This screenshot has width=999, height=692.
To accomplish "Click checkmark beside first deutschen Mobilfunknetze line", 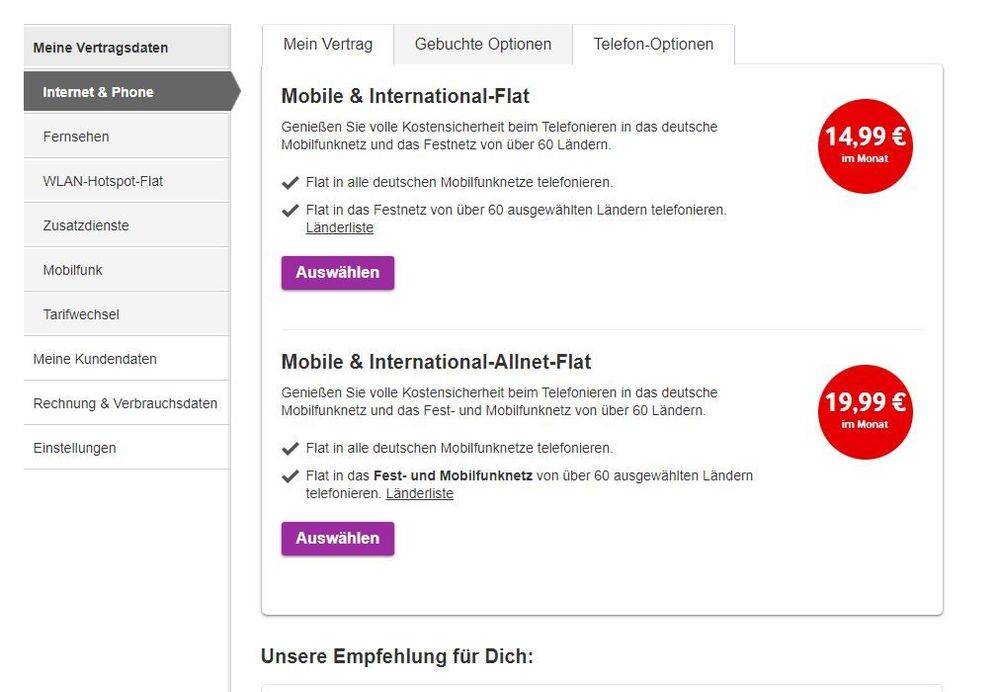I will point(290,183).
